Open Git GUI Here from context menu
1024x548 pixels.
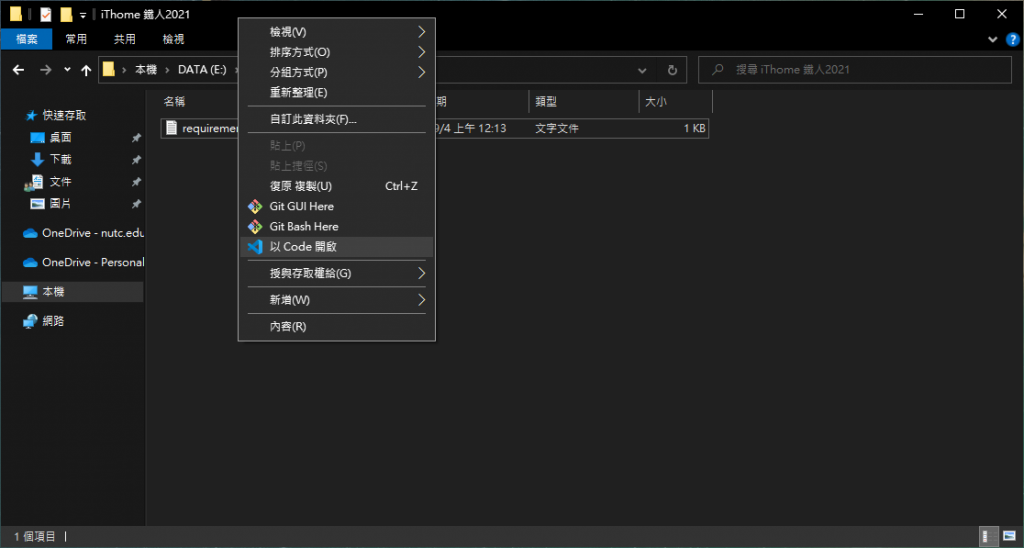pyautogui.click(x=336, y=206)
